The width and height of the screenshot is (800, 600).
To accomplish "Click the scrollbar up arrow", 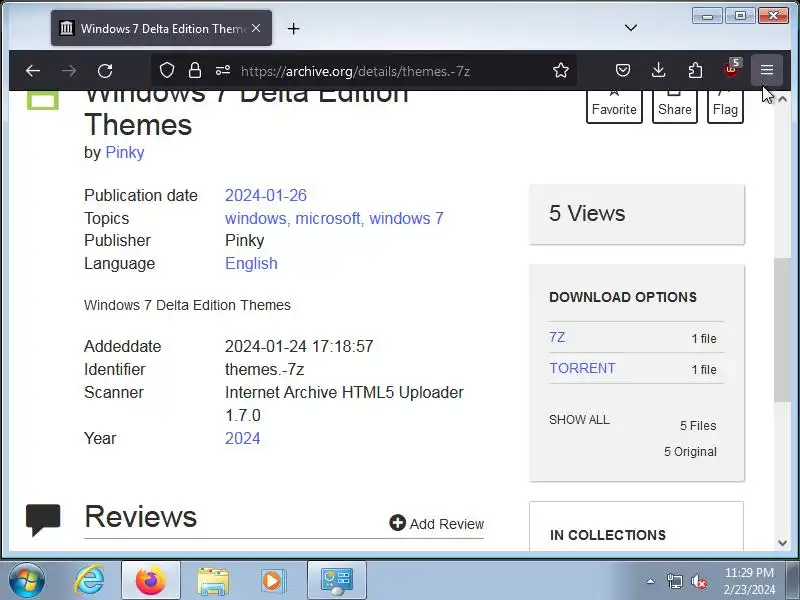I will (782, 99).
